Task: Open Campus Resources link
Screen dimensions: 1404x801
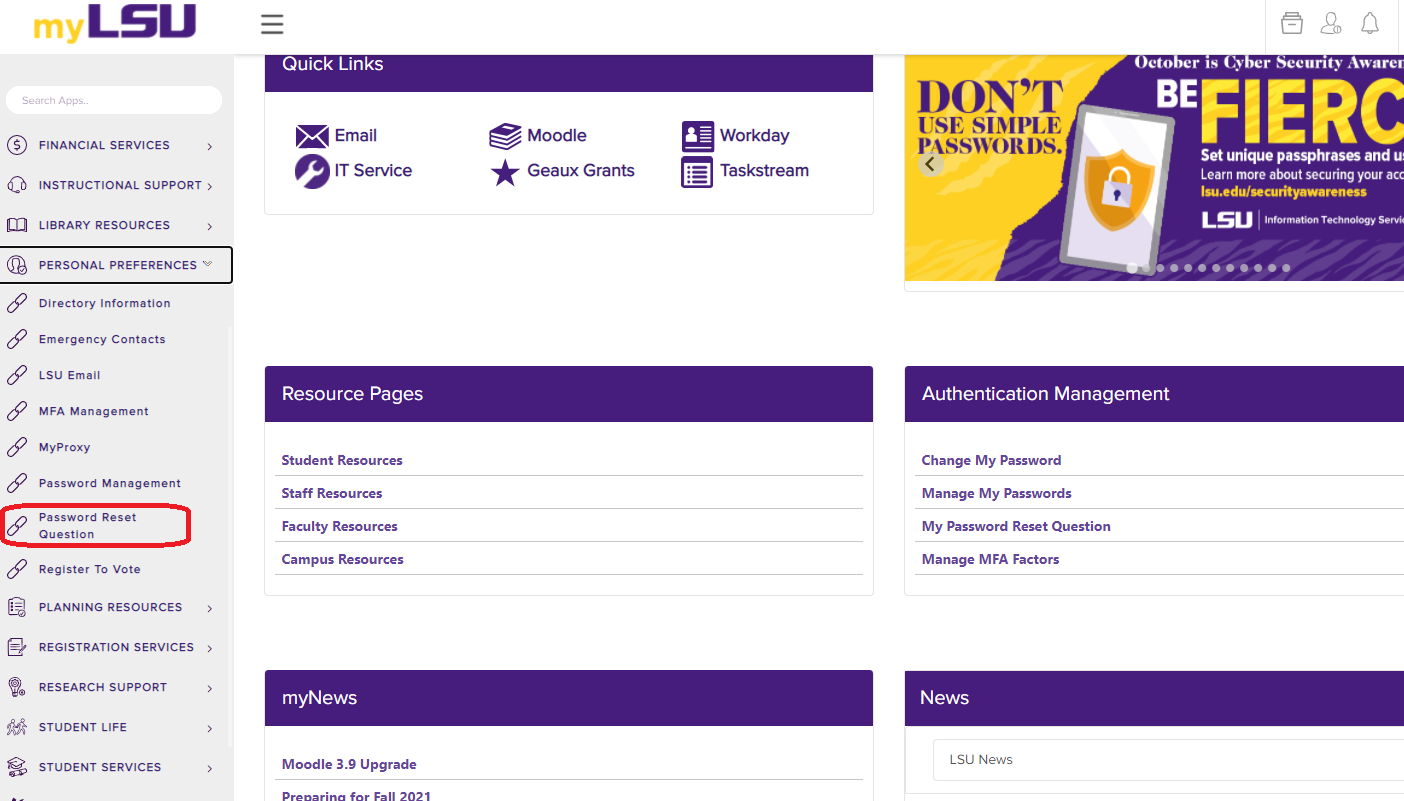Action: point(343,559)
